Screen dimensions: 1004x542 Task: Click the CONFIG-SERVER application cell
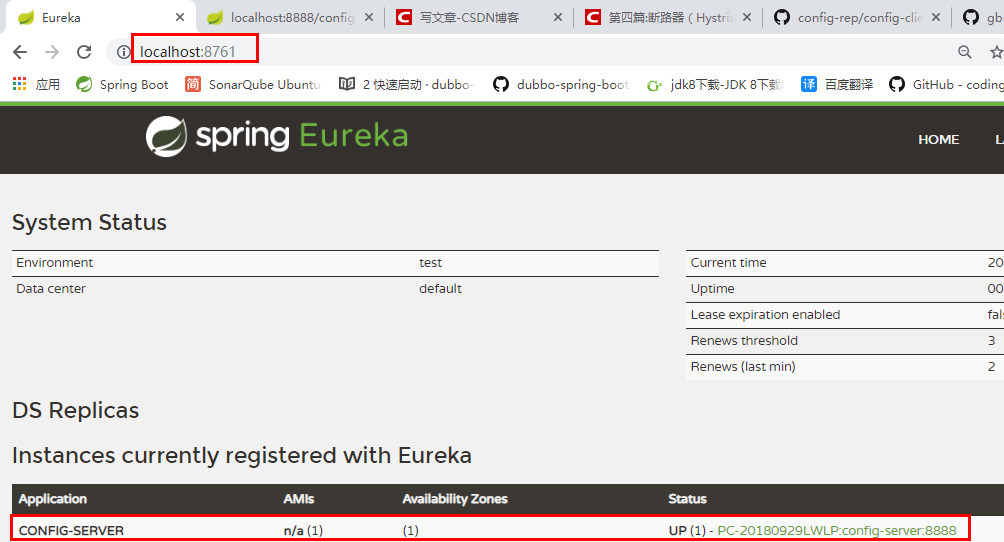pos(71,530)
